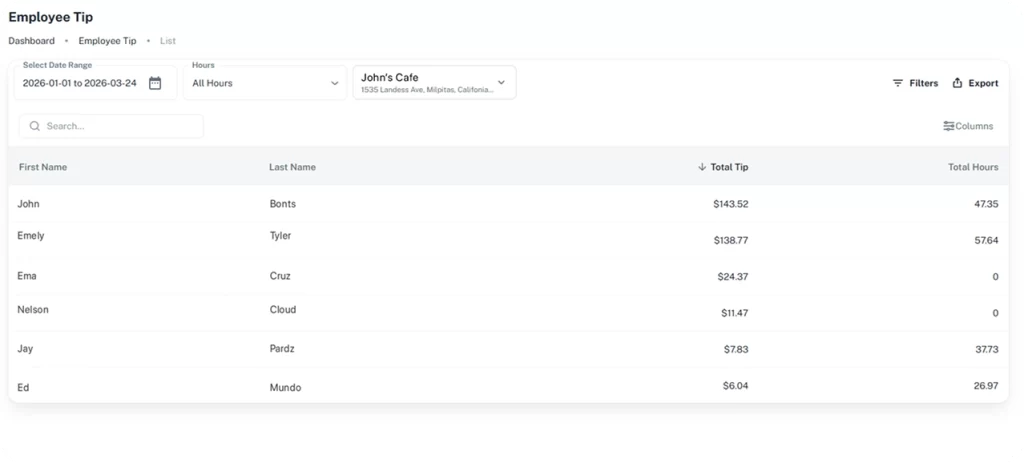
Task: Go to Dashboard breadcrumb
Action: pos(31,41)
